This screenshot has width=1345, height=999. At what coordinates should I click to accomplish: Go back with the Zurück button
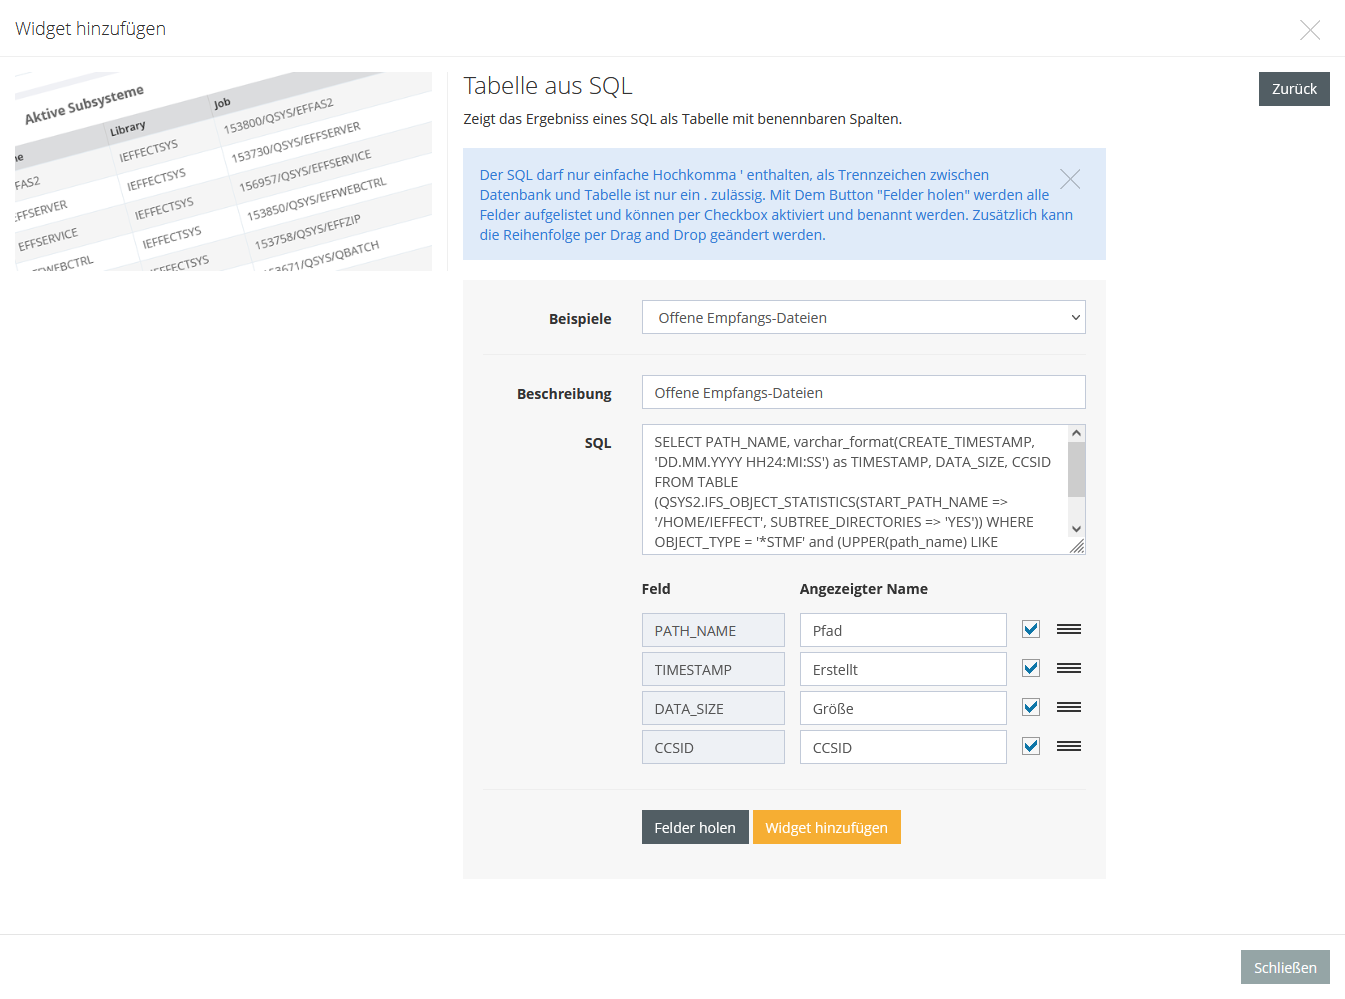(x=1294, y=89)
